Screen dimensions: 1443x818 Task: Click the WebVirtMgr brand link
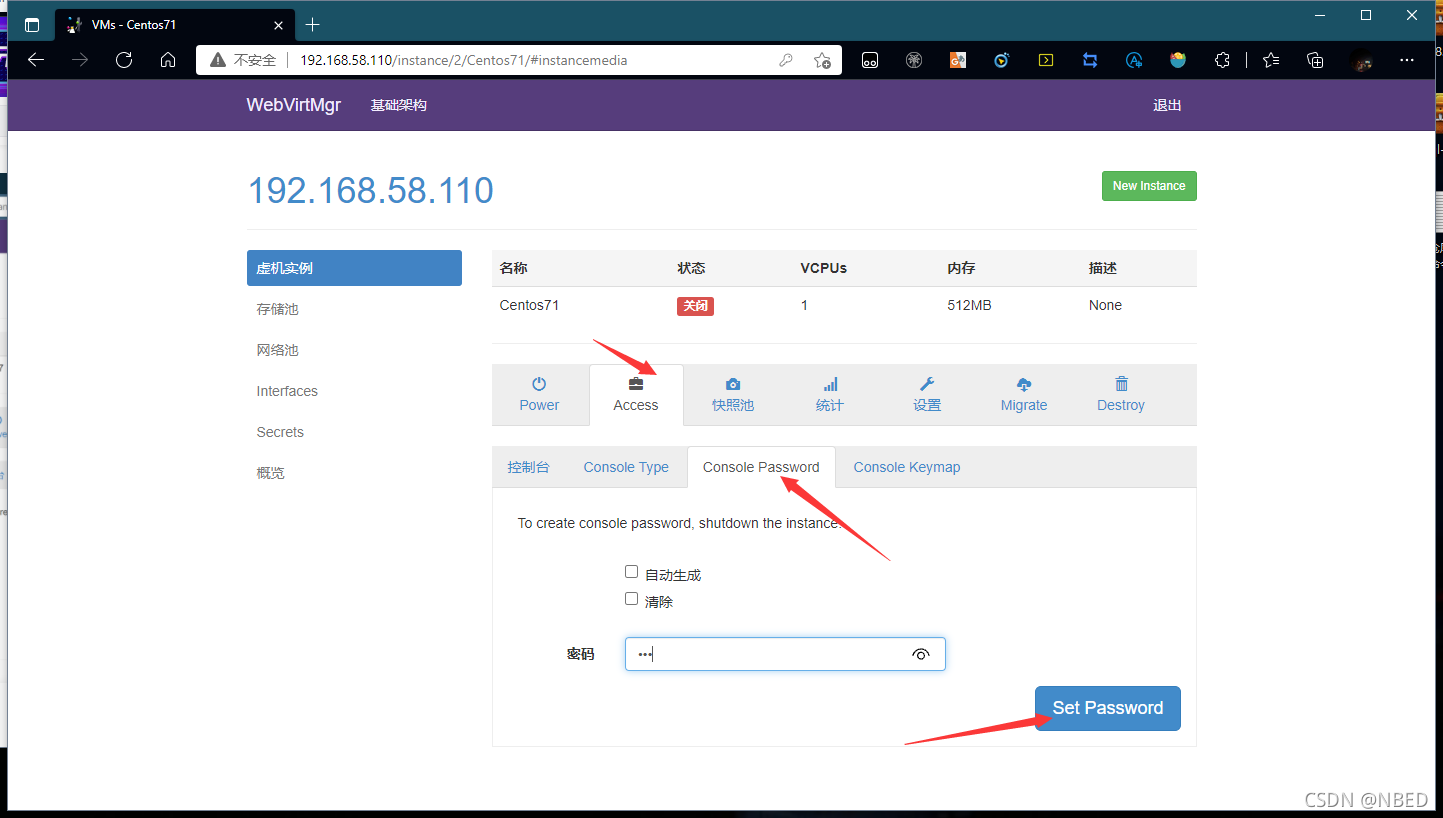click(x=294, y=105)
